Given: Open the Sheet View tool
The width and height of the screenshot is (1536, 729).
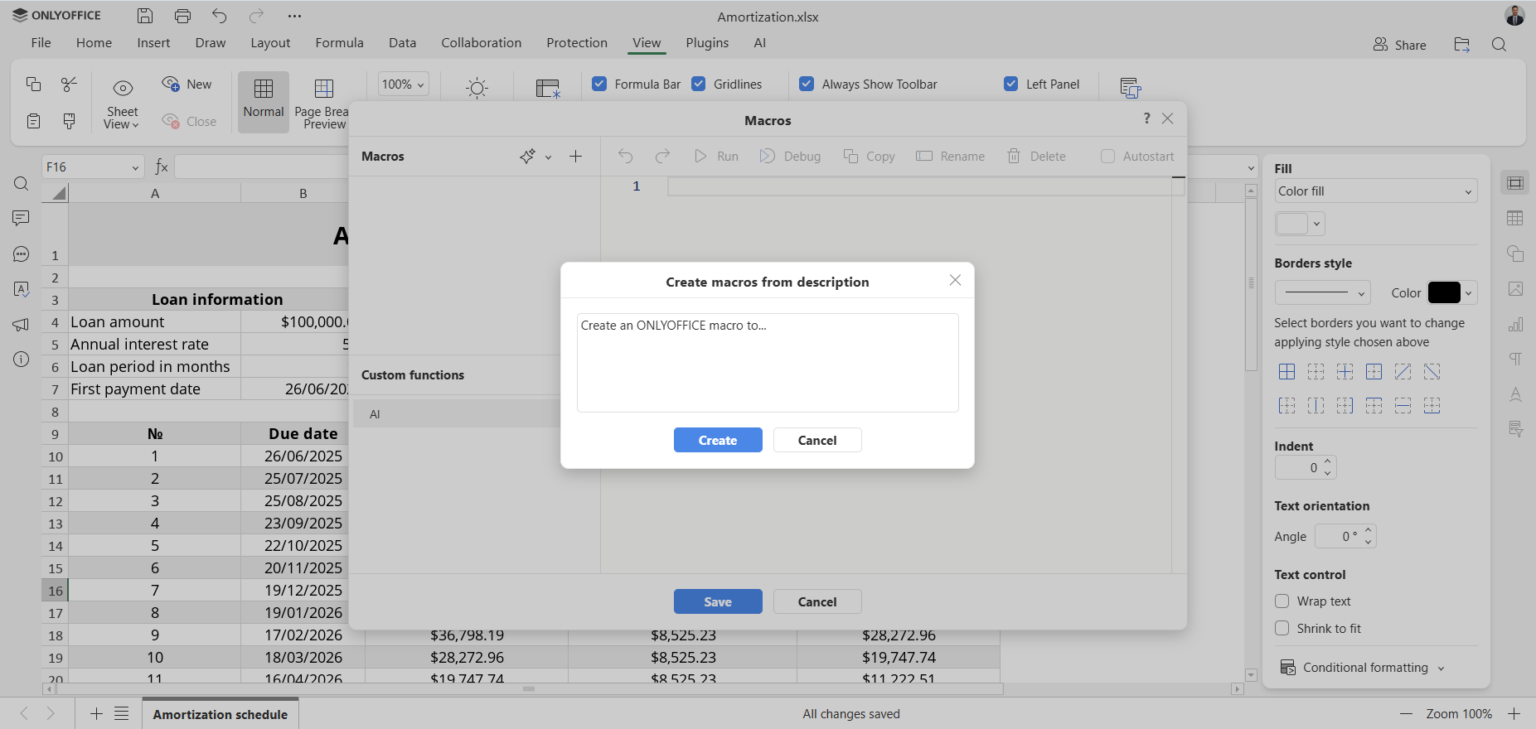Looking at the screenshot, I should tap(122, 103).
